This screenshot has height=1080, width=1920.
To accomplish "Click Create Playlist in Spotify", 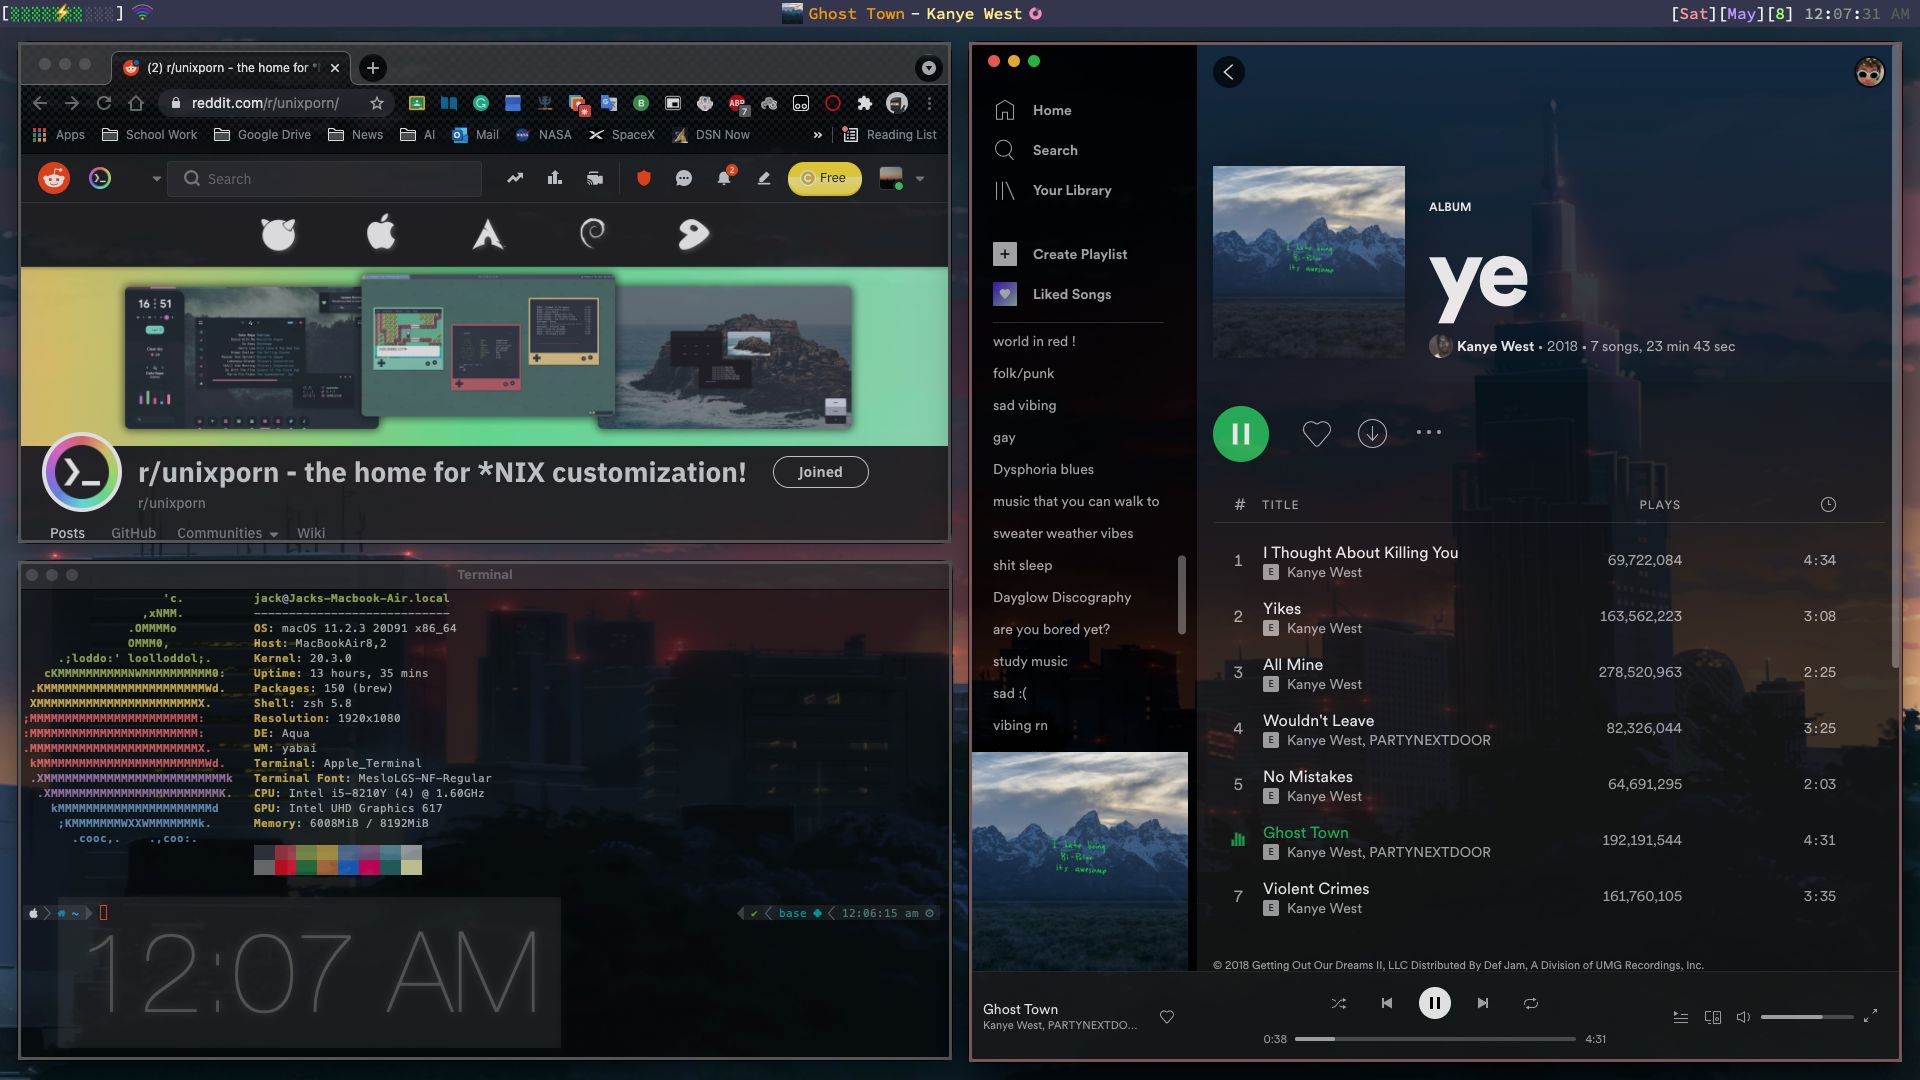I will click(1079, 254).
